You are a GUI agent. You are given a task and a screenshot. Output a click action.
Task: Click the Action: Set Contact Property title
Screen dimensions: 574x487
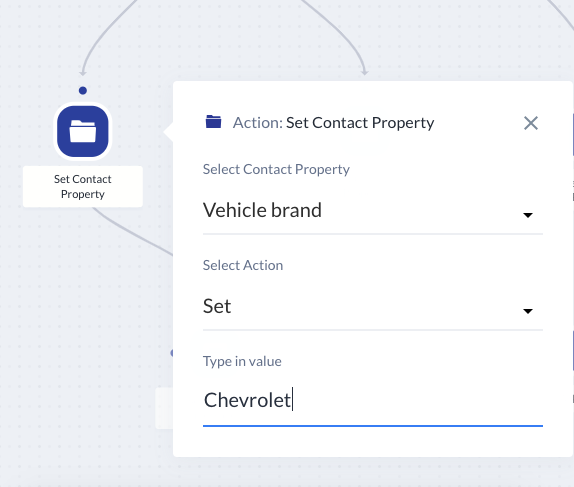click(x=333, y=123)
